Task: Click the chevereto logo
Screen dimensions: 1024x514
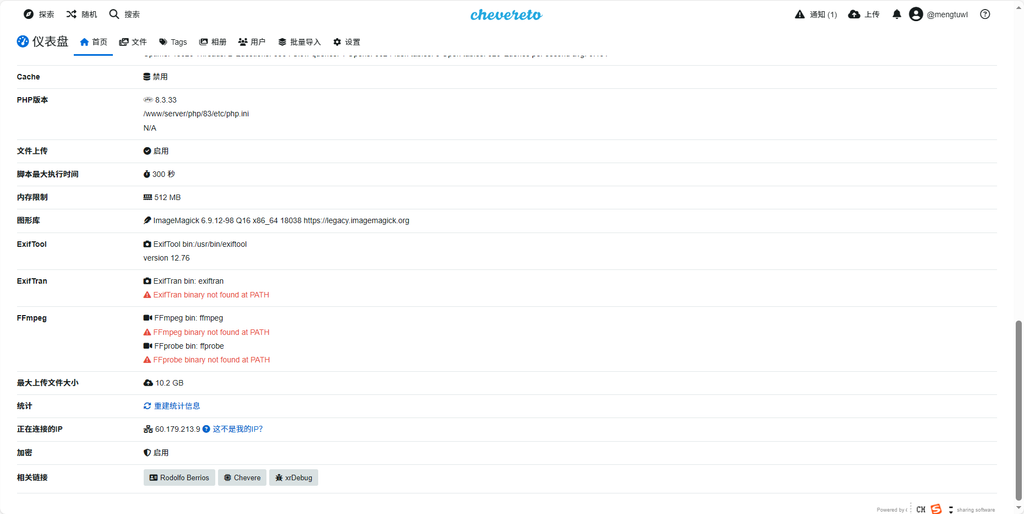Action: tap(506, 14)
